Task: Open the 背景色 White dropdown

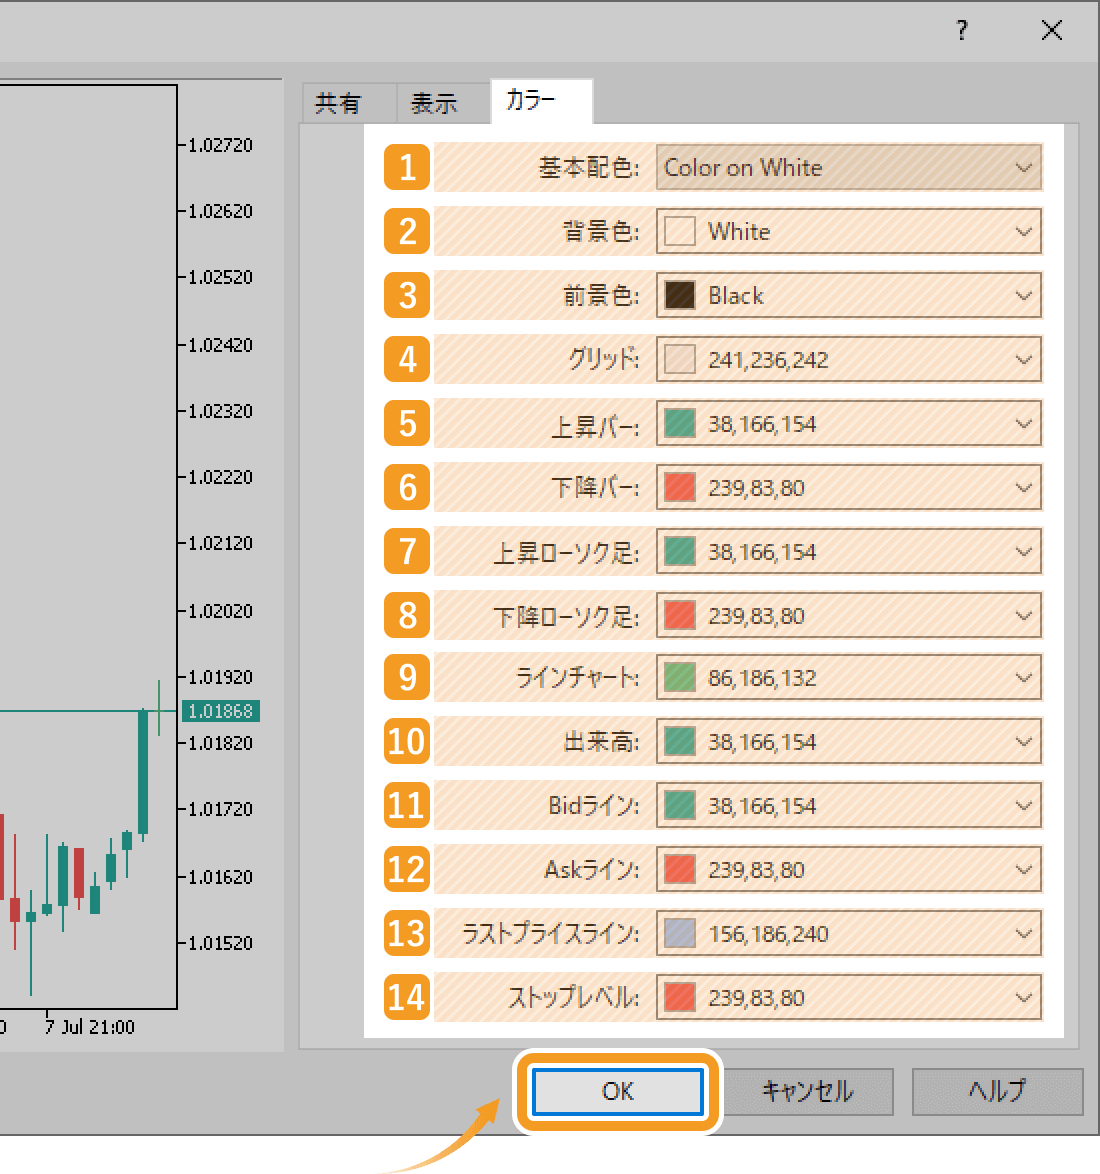Action: click(x=849, y=231)
